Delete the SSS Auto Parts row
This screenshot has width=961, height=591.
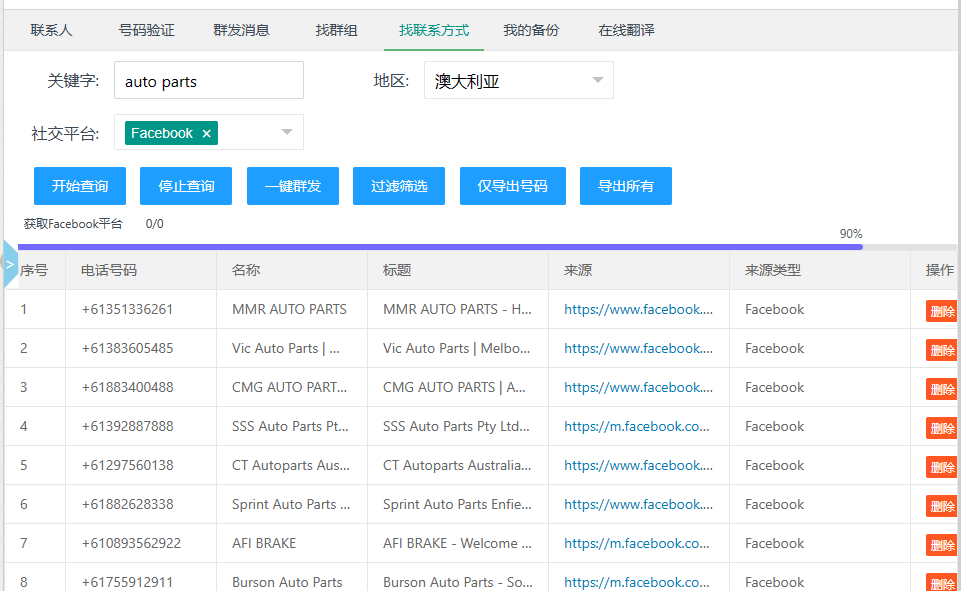point(941,428)
